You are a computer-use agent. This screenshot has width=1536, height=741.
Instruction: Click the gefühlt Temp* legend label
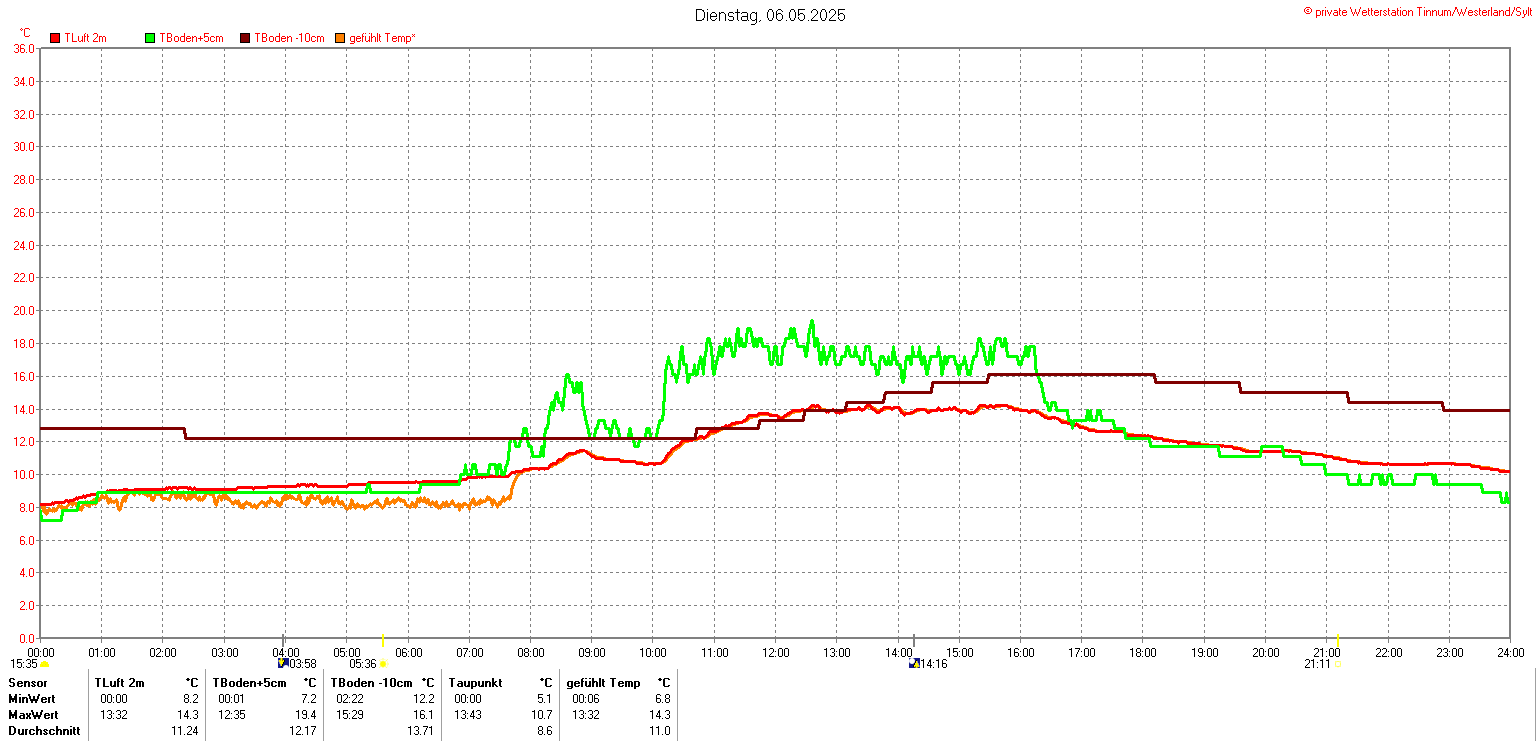(382, 38)
